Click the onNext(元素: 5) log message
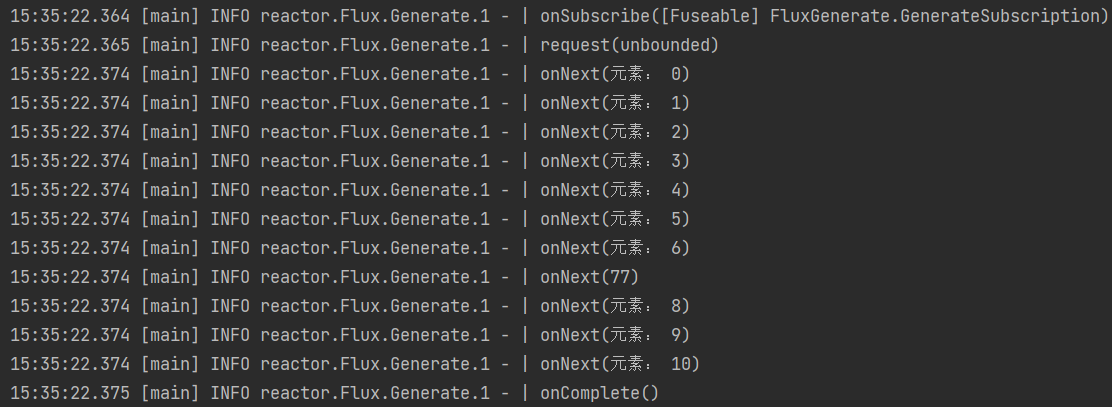Screen dimensions: 1112x407 614,219
